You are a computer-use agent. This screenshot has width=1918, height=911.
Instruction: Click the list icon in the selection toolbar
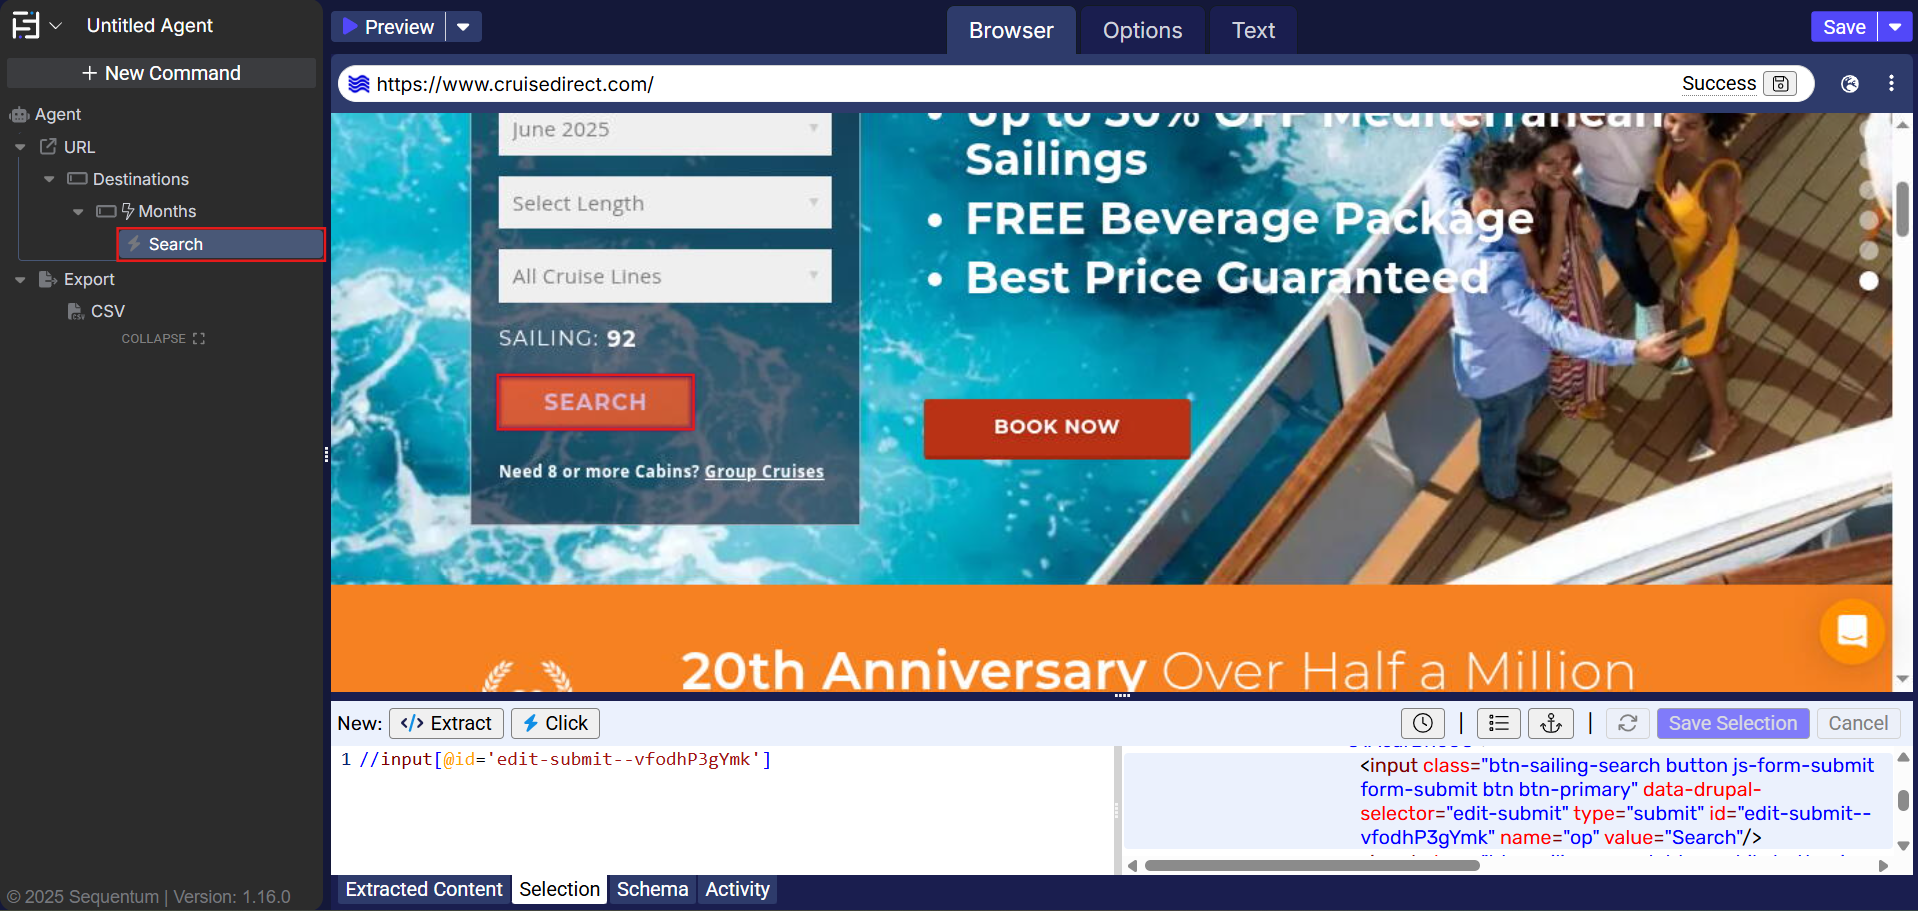(x=1498, y=723)
